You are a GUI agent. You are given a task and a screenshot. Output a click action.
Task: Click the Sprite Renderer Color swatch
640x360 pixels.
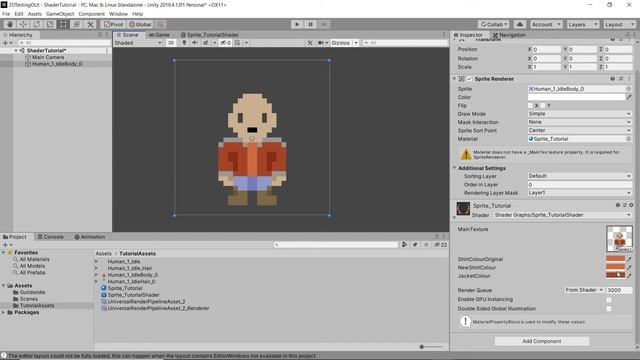pos(576,97)
